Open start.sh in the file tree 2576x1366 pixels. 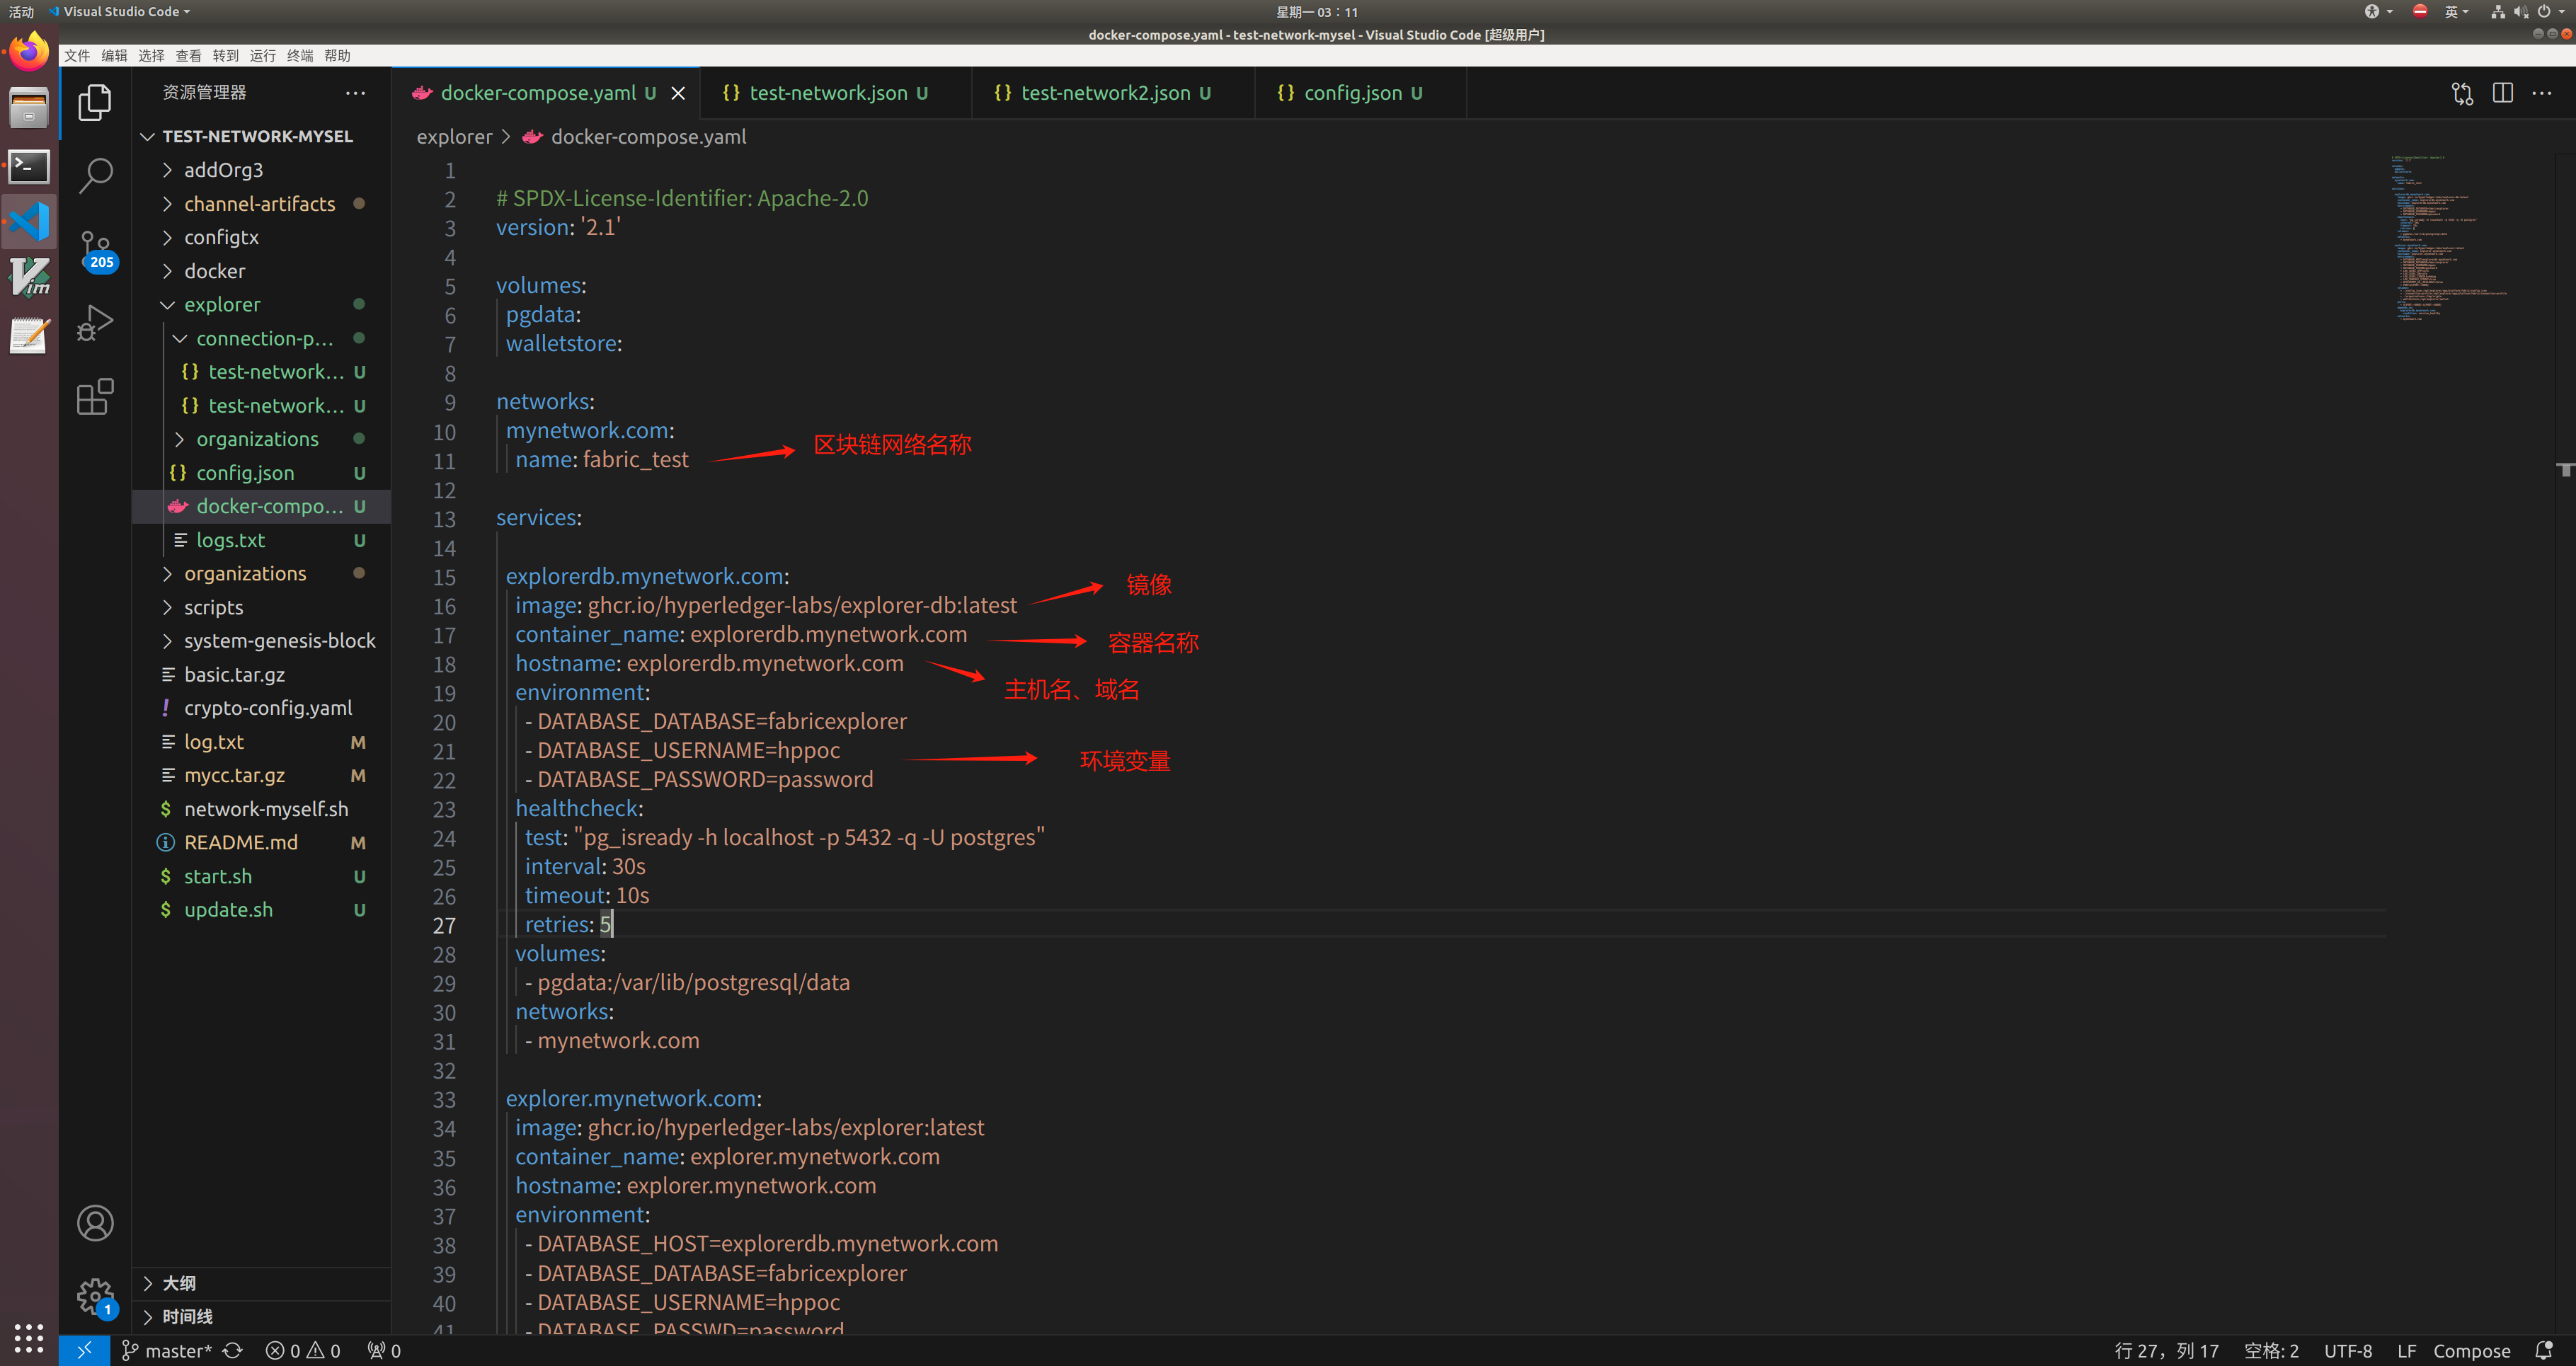[261, 876]
